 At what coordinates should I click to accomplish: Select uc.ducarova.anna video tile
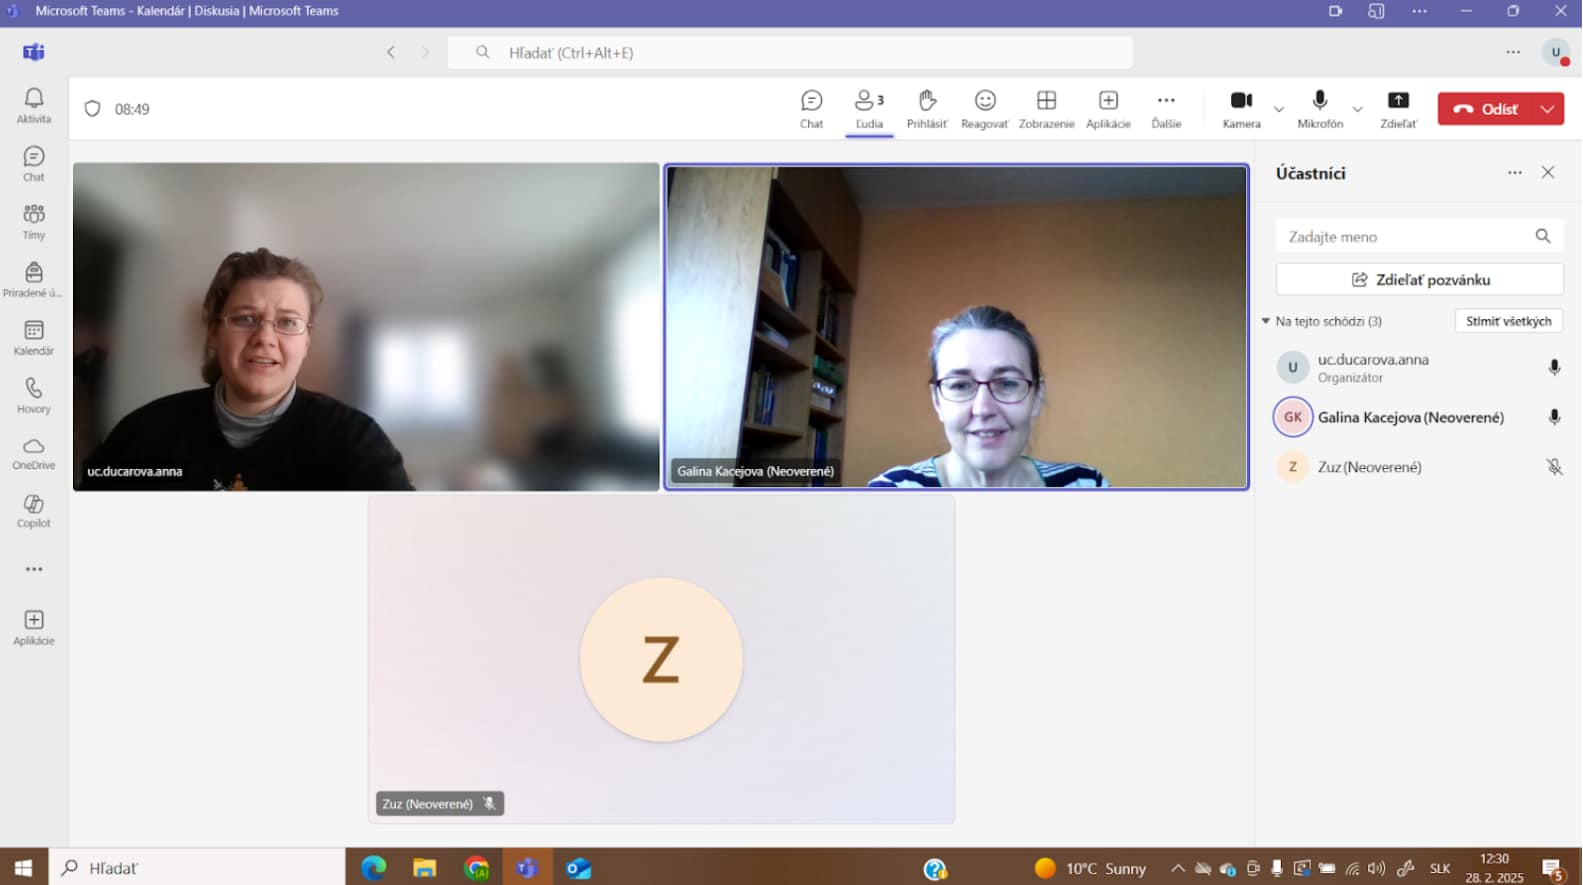point(366,327)
